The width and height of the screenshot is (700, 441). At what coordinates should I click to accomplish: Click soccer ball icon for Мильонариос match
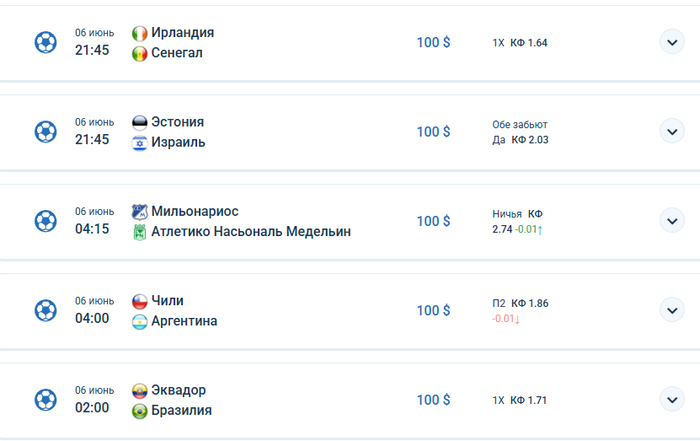coord(45,221)
